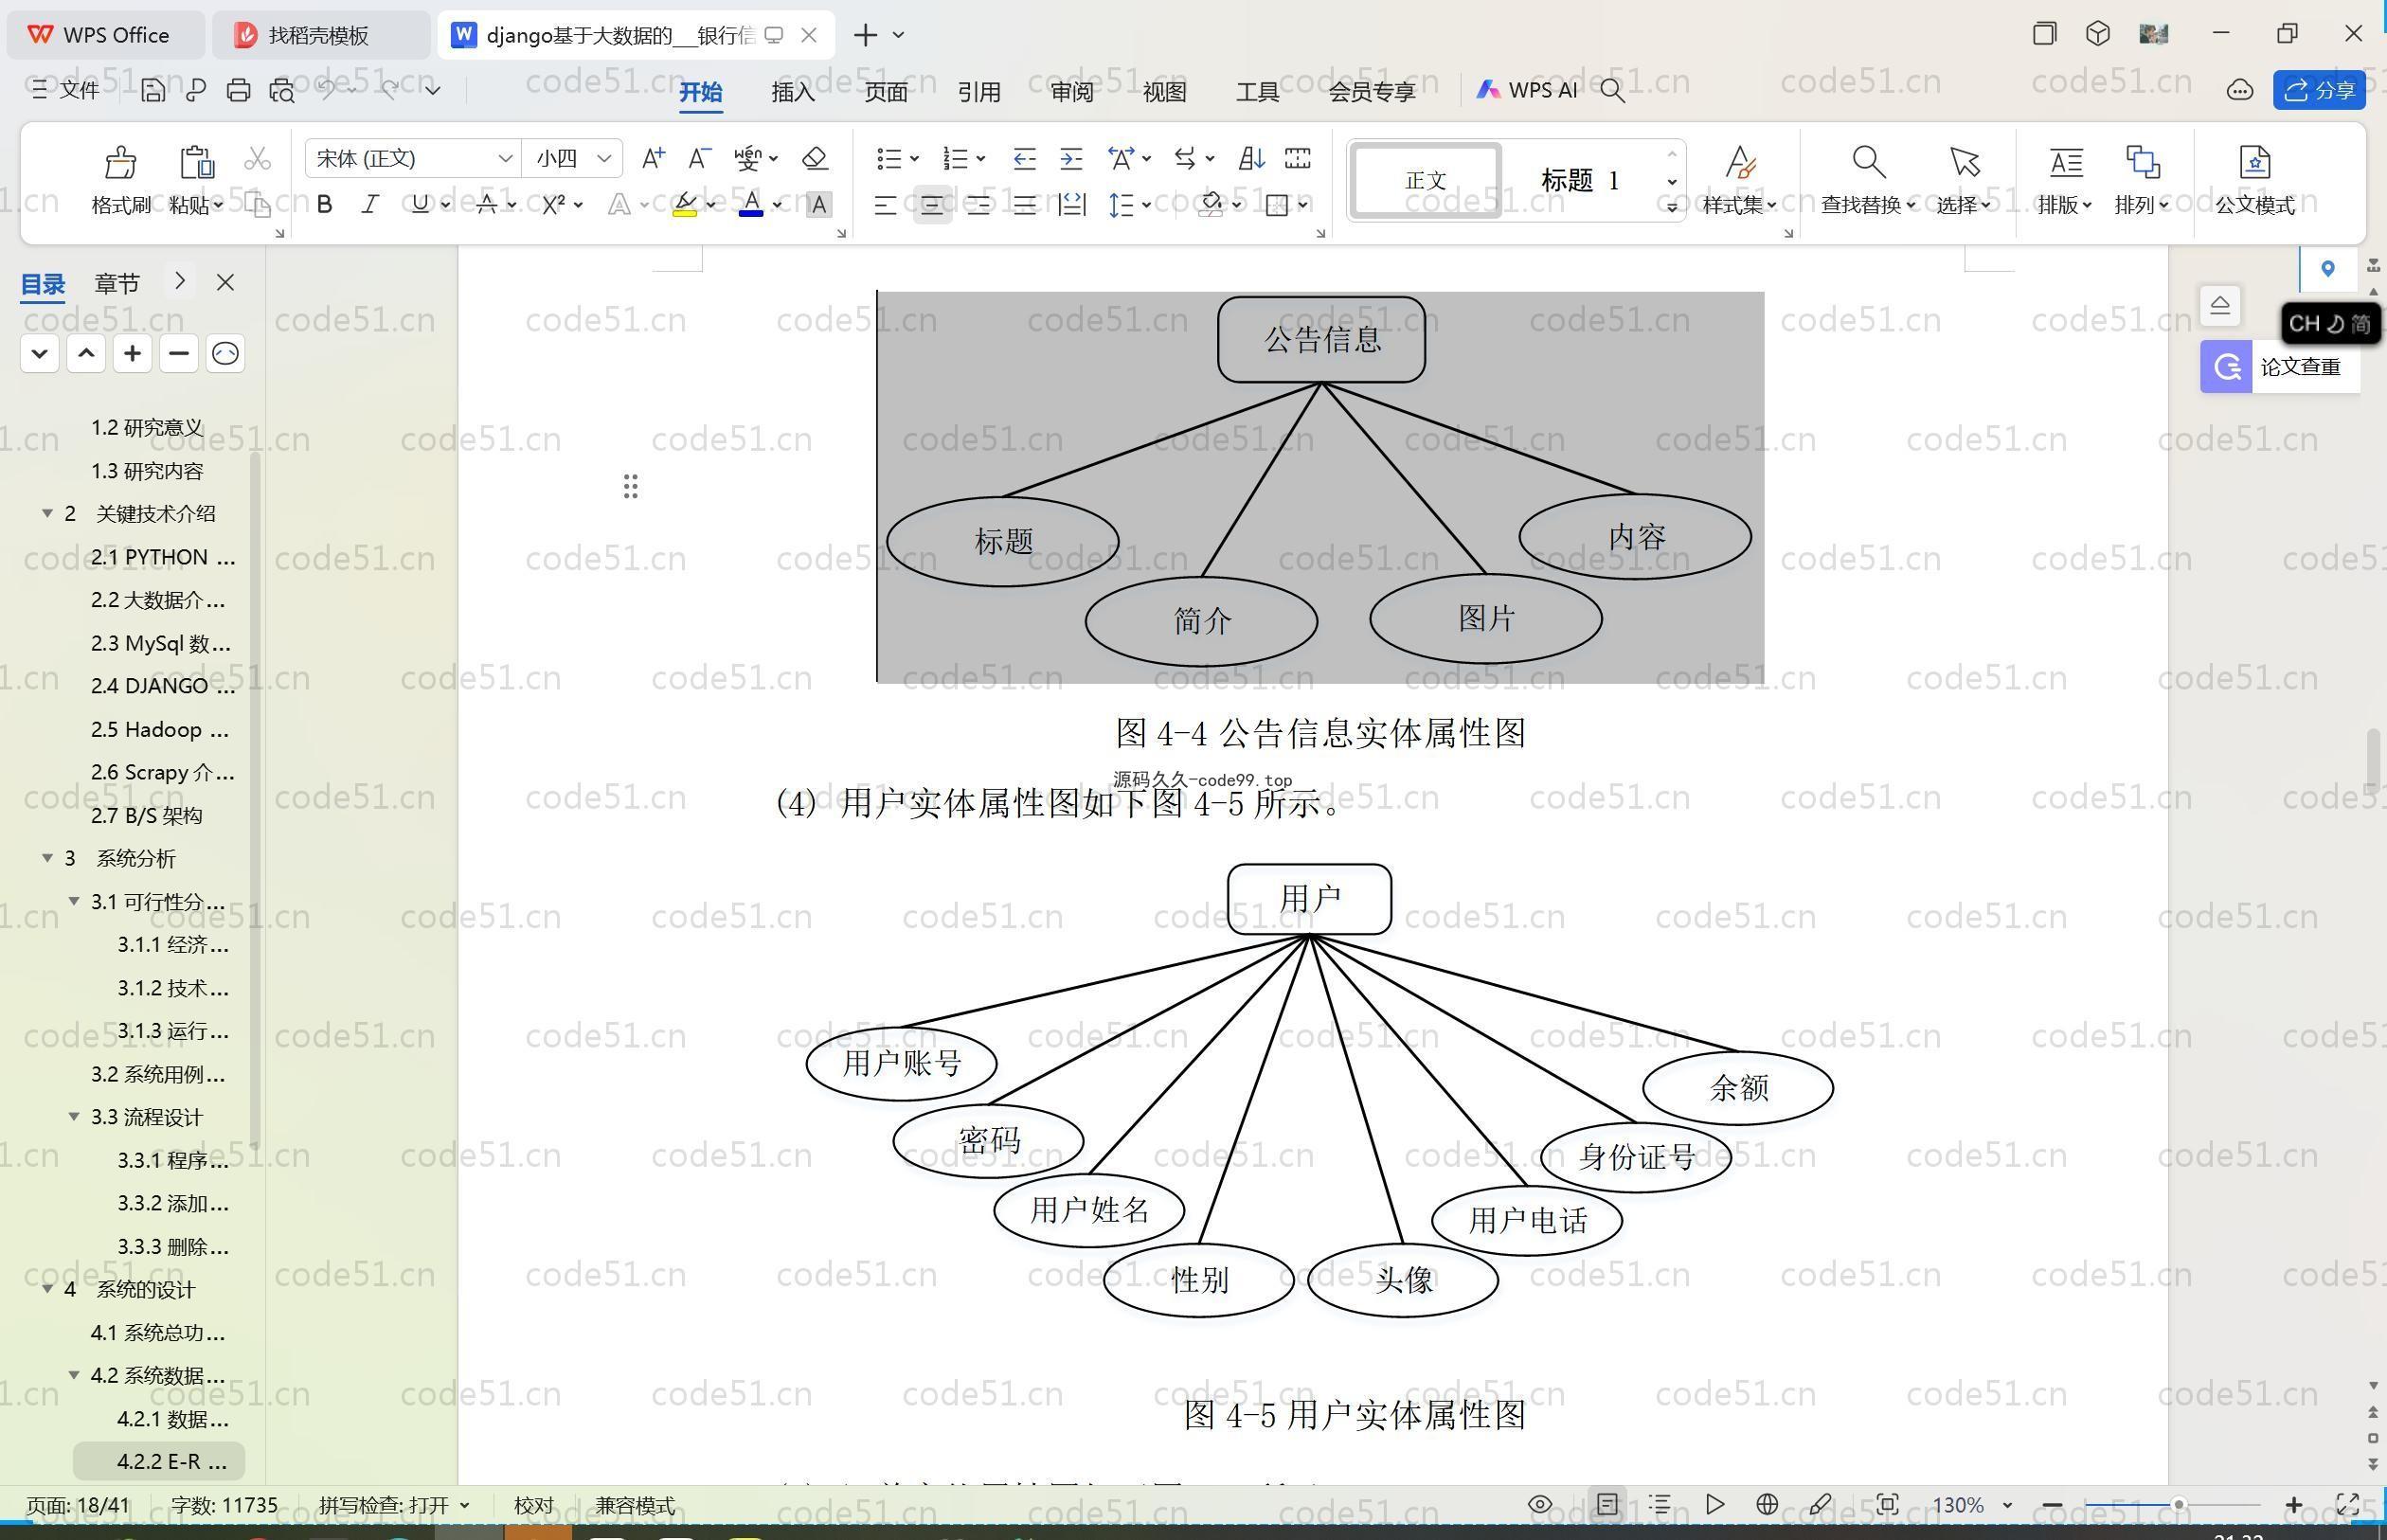Decrease indent icon
The image size is (2387, 1540).
pos(1024,158)
